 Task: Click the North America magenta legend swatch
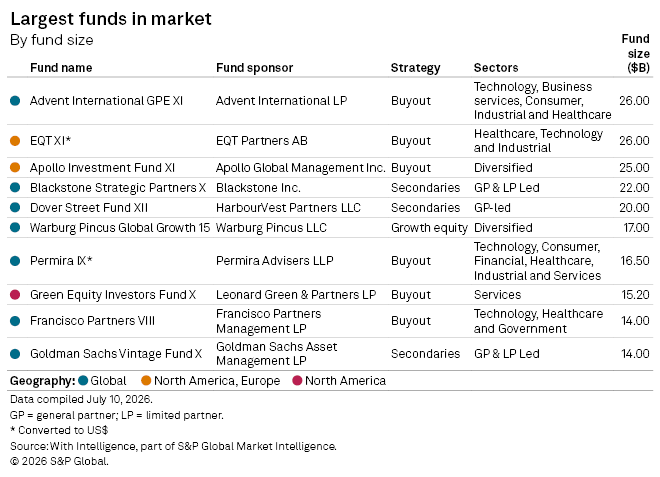pyautogui.click(x=297, y=381)
